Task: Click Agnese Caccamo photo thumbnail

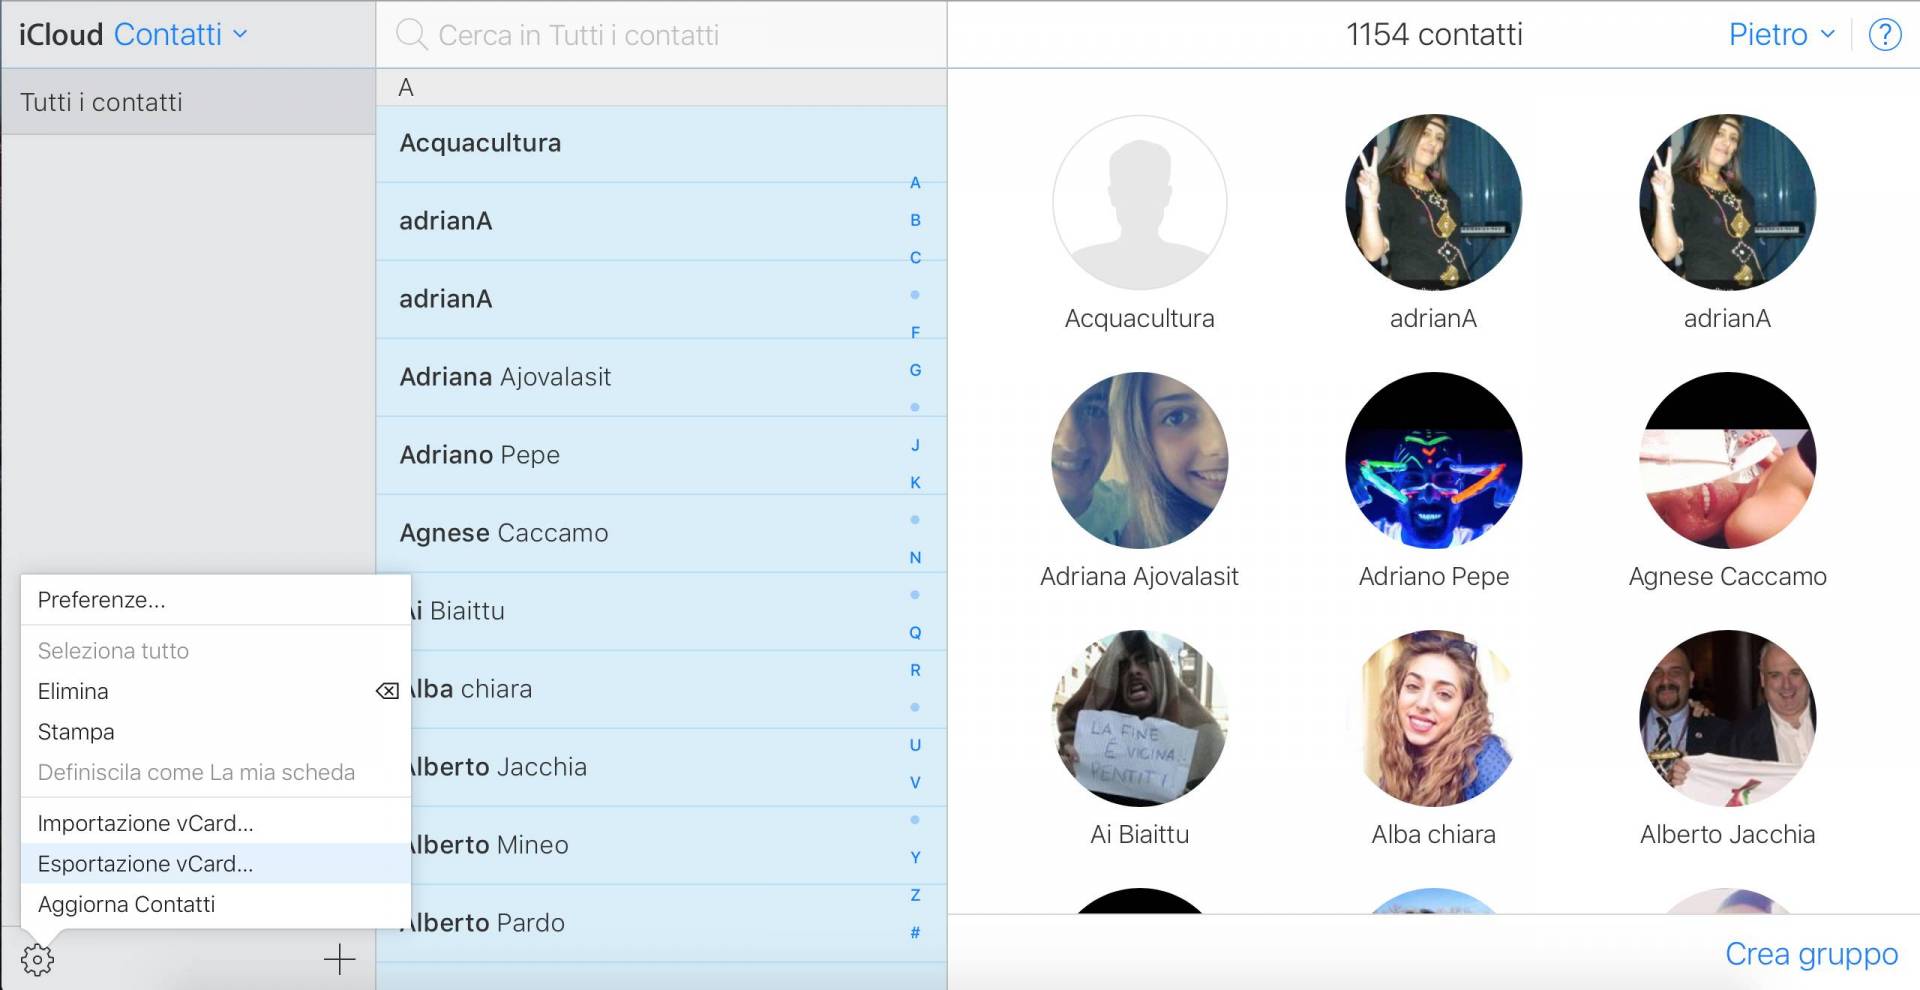Action: [x=1727, y=460]
